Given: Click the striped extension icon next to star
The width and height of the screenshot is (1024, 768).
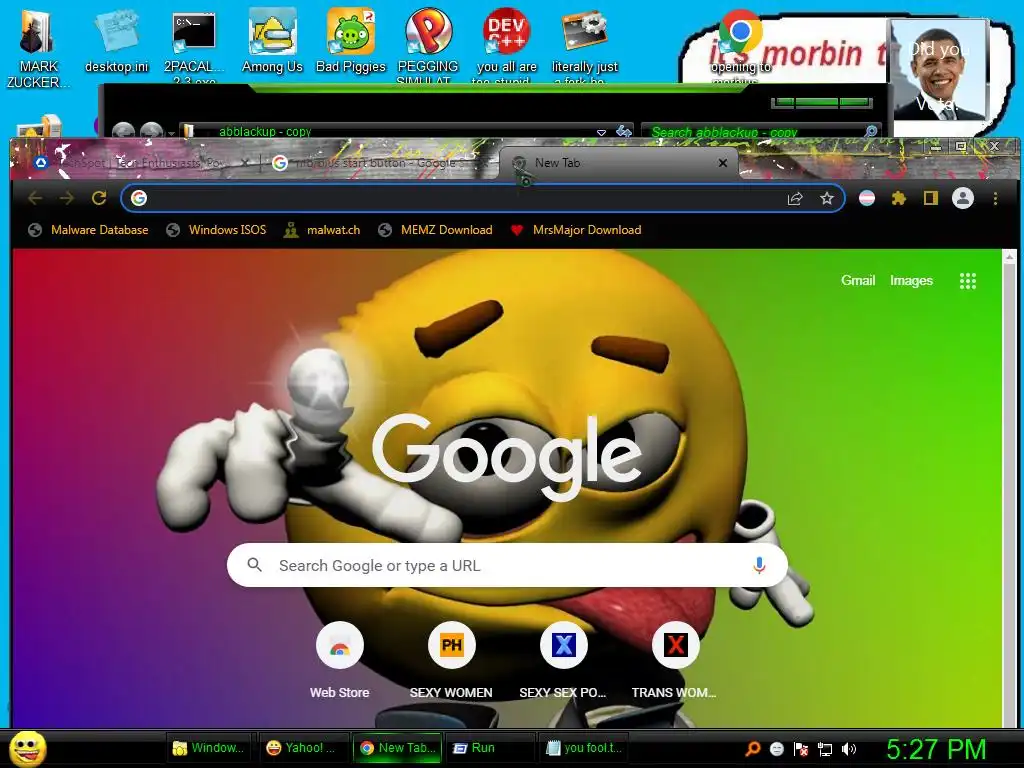Looking at the screenshot, I should click(x=867, y=198).
